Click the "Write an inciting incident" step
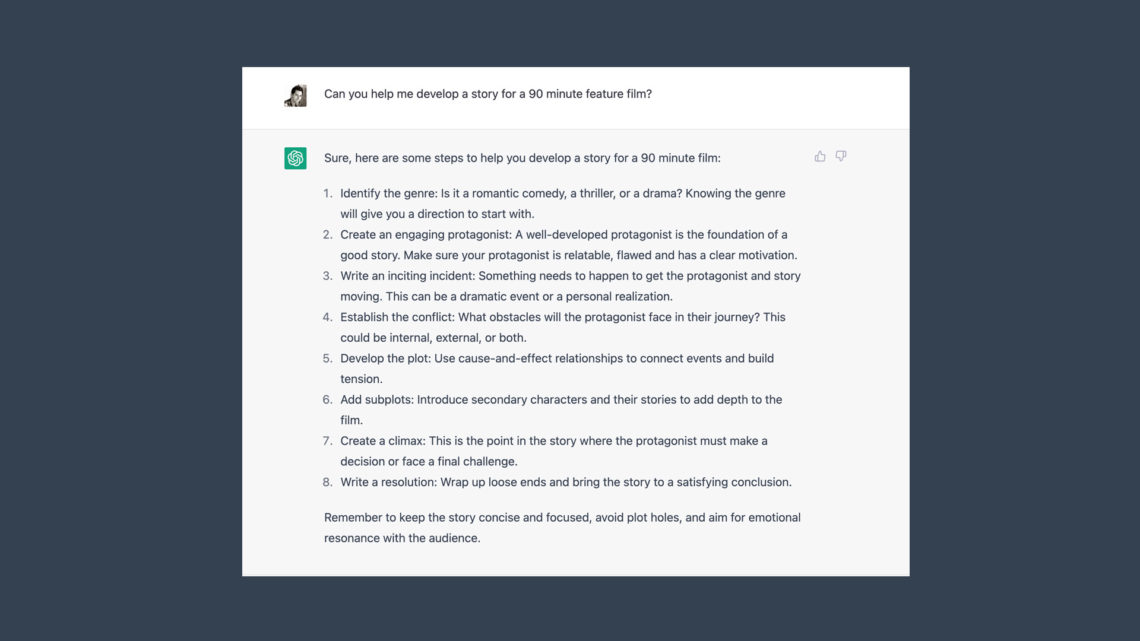This screenshot has height=641, width=1140. click(x=570, y=276)
